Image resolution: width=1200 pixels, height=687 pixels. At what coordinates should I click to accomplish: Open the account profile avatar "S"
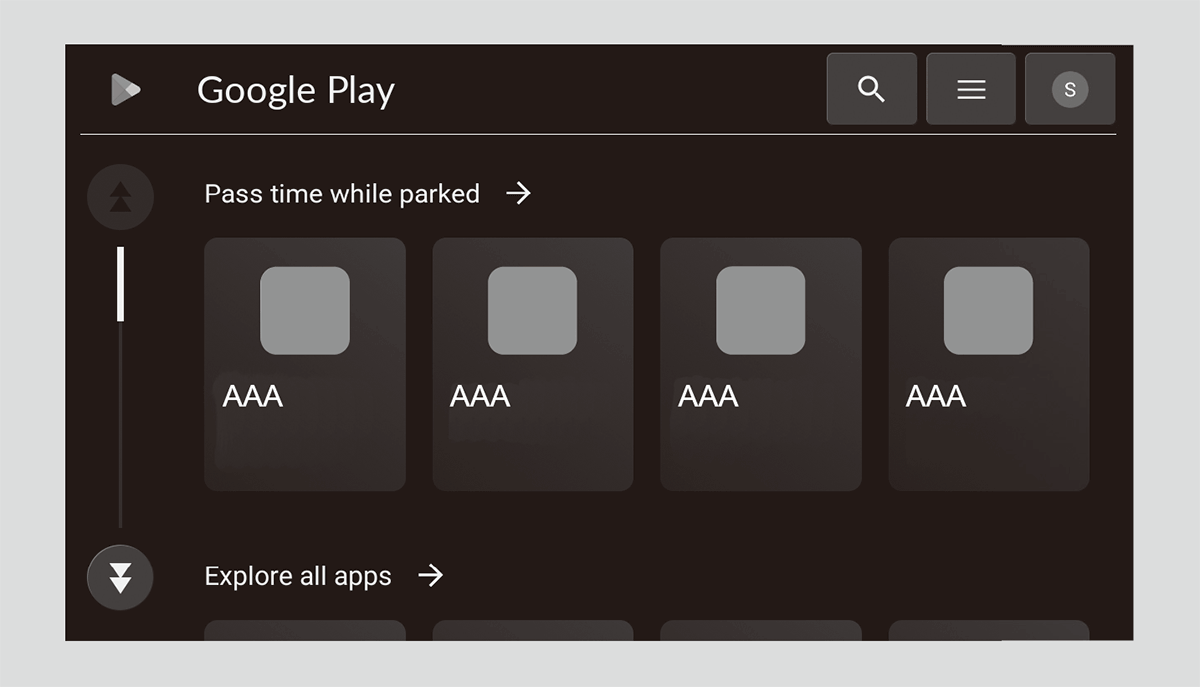click(x=1069, y=89)
